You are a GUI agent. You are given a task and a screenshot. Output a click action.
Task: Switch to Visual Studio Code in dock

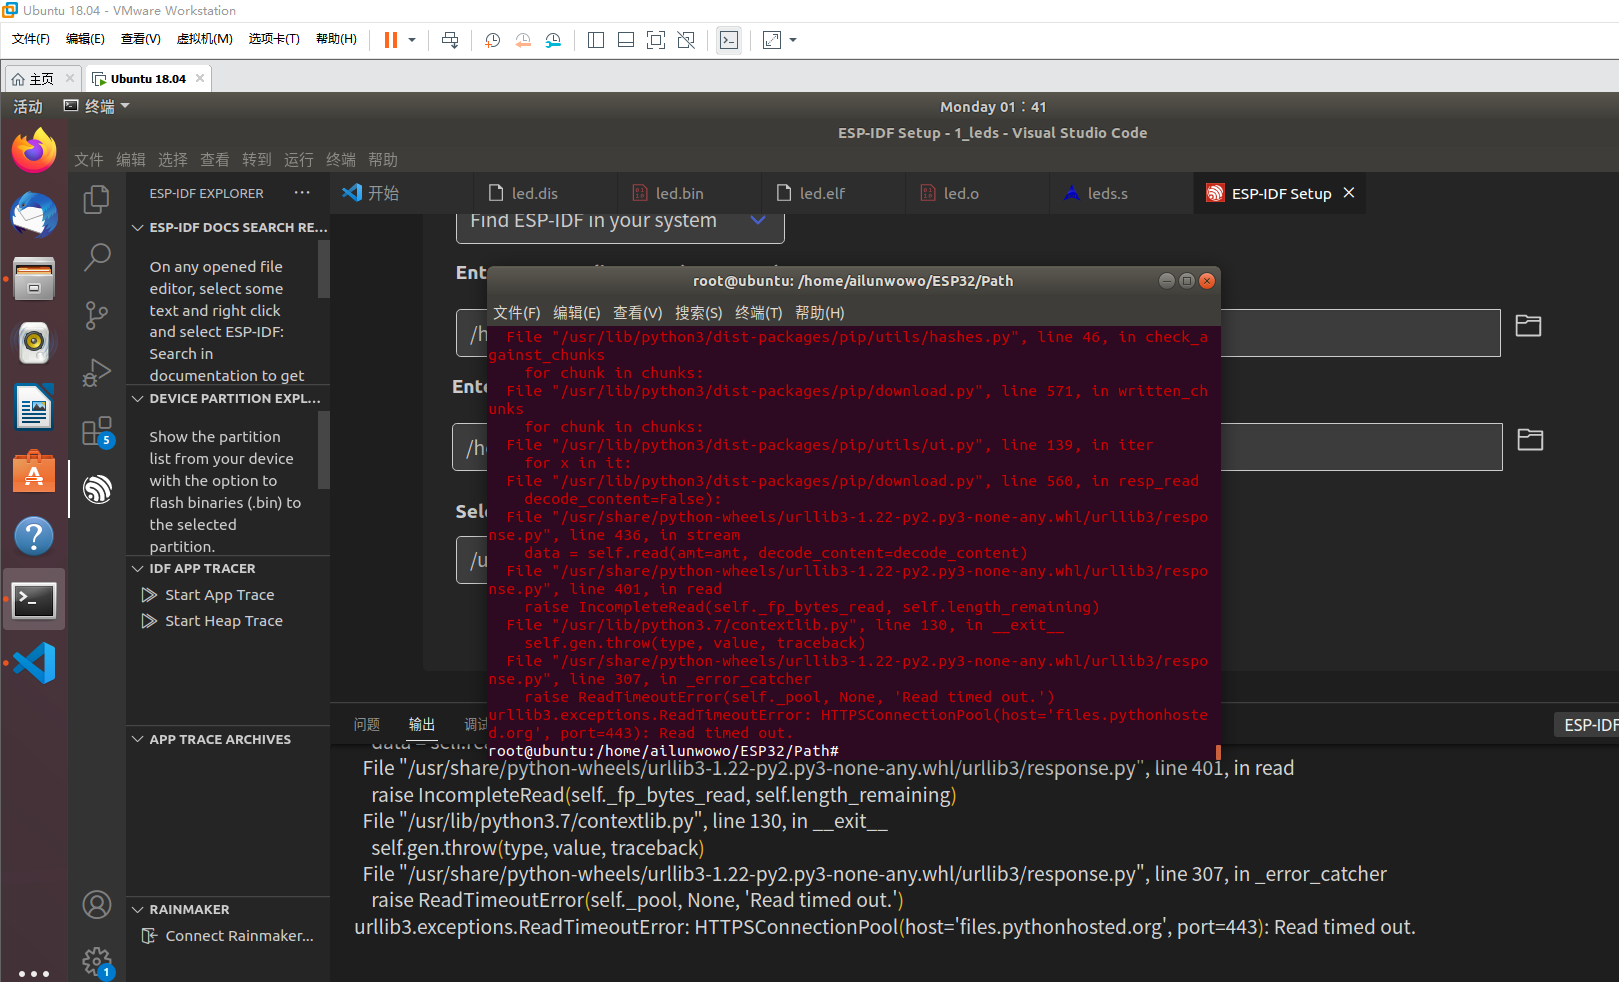pyautogui.click(x=34, y=663)
